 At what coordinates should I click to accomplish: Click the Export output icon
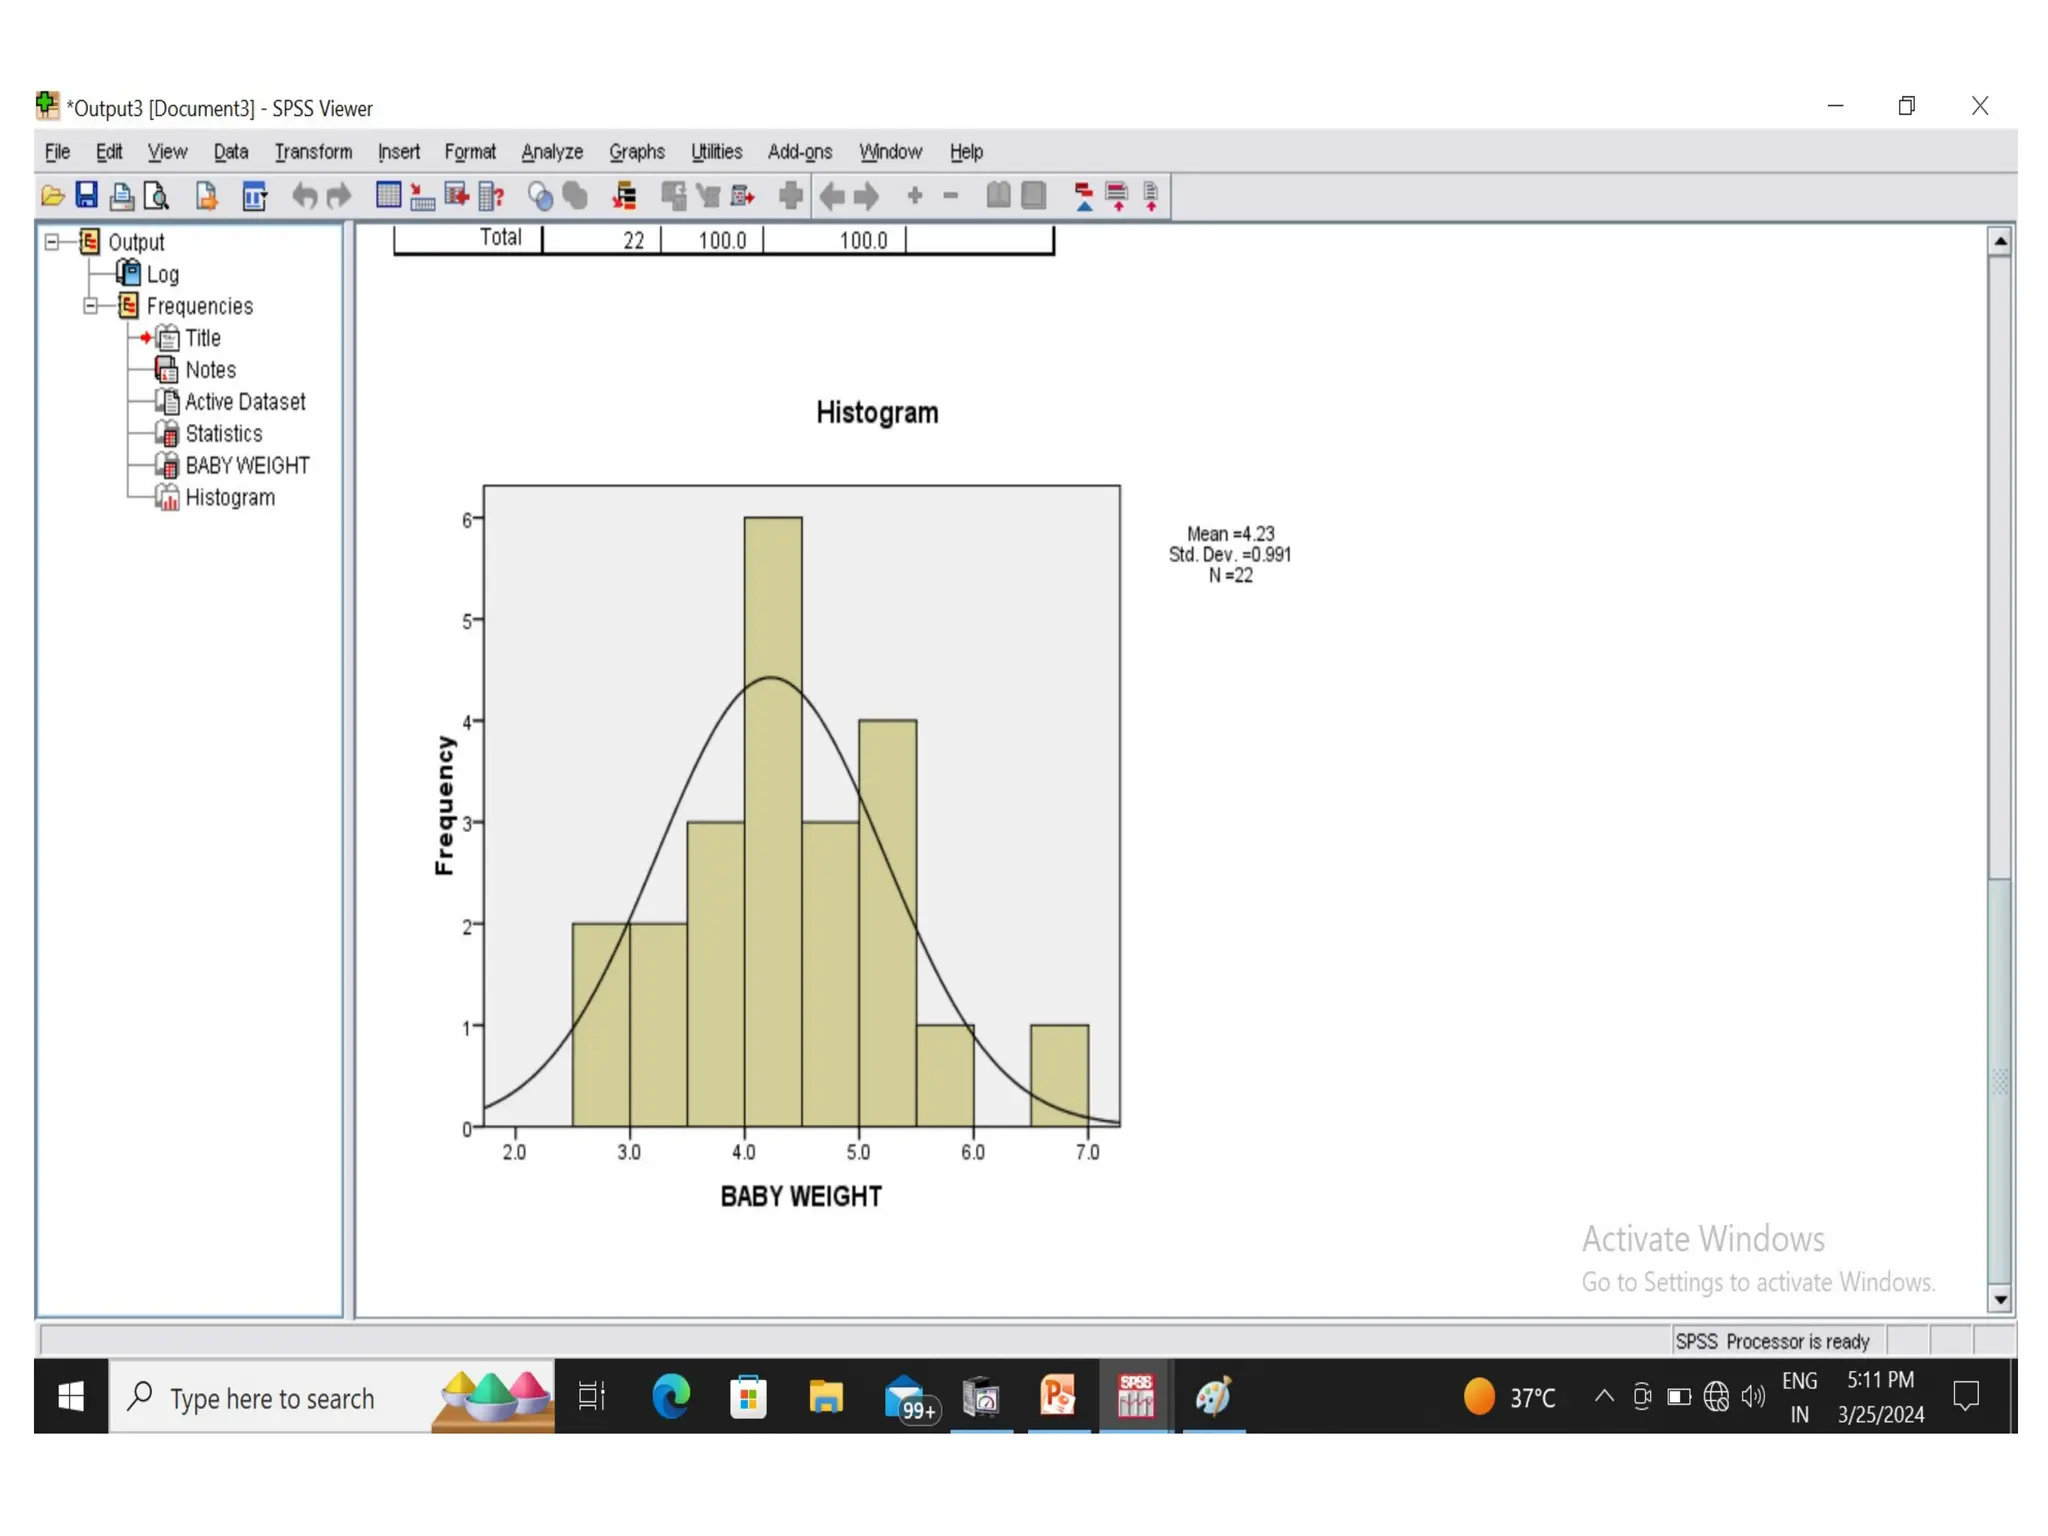[x=206, y=196]
